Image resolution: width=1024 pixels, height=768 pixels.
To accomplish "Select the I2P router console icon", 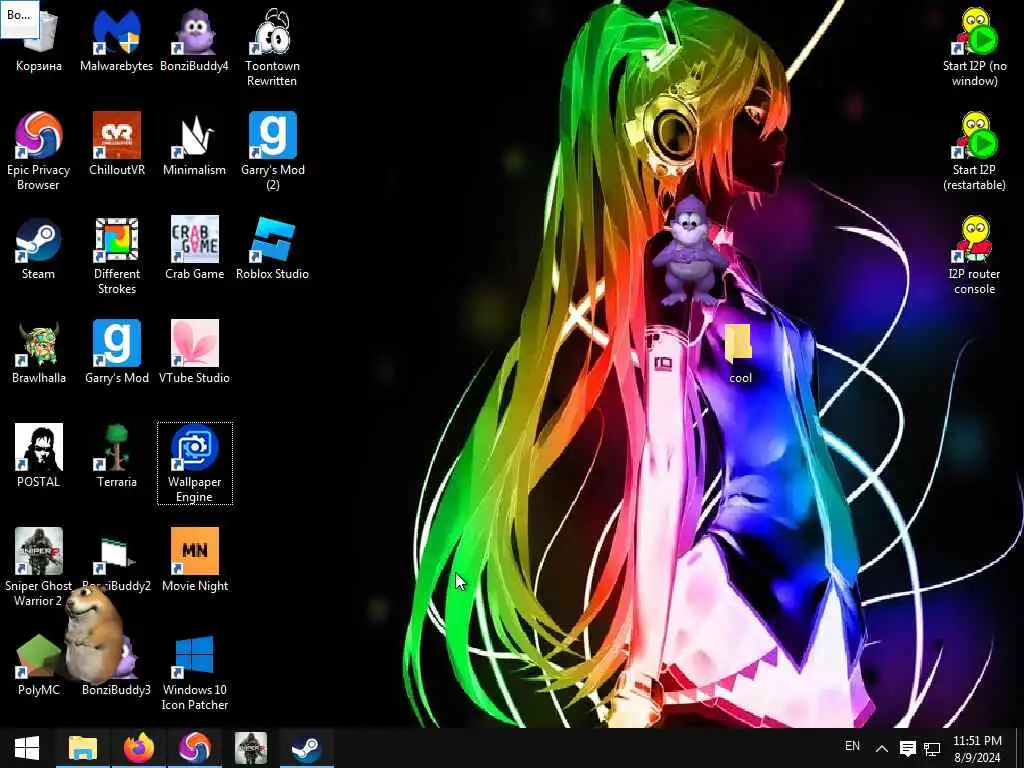I will click(x=974, y=255).
